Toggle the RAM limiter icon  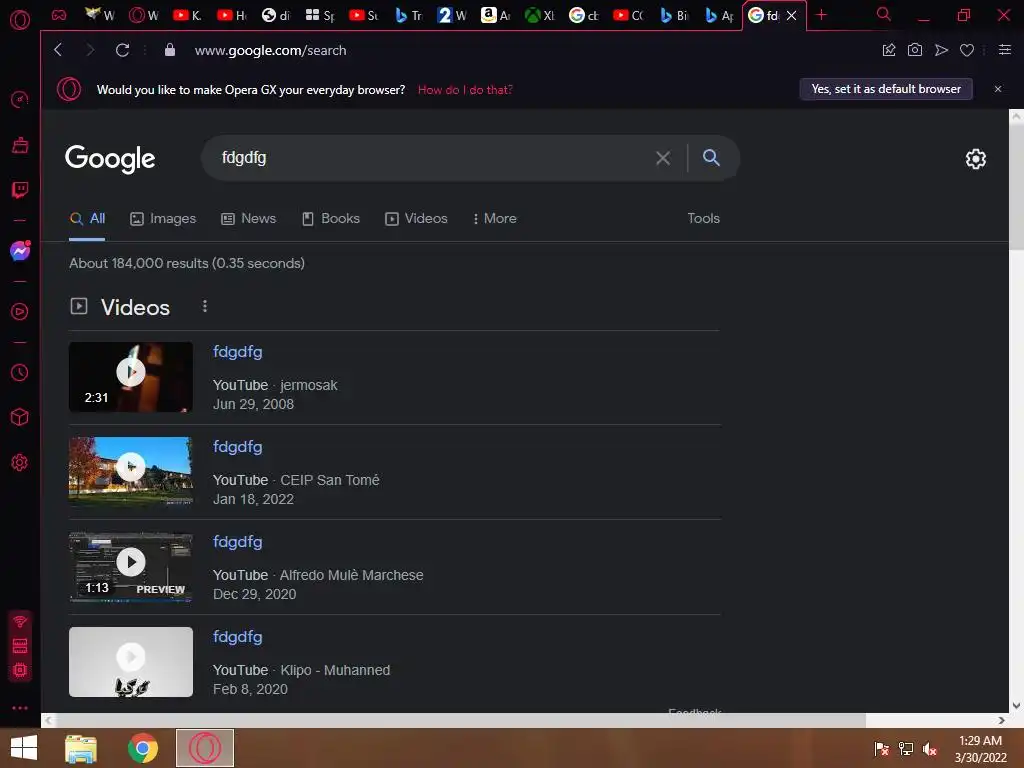click(20, 646)
